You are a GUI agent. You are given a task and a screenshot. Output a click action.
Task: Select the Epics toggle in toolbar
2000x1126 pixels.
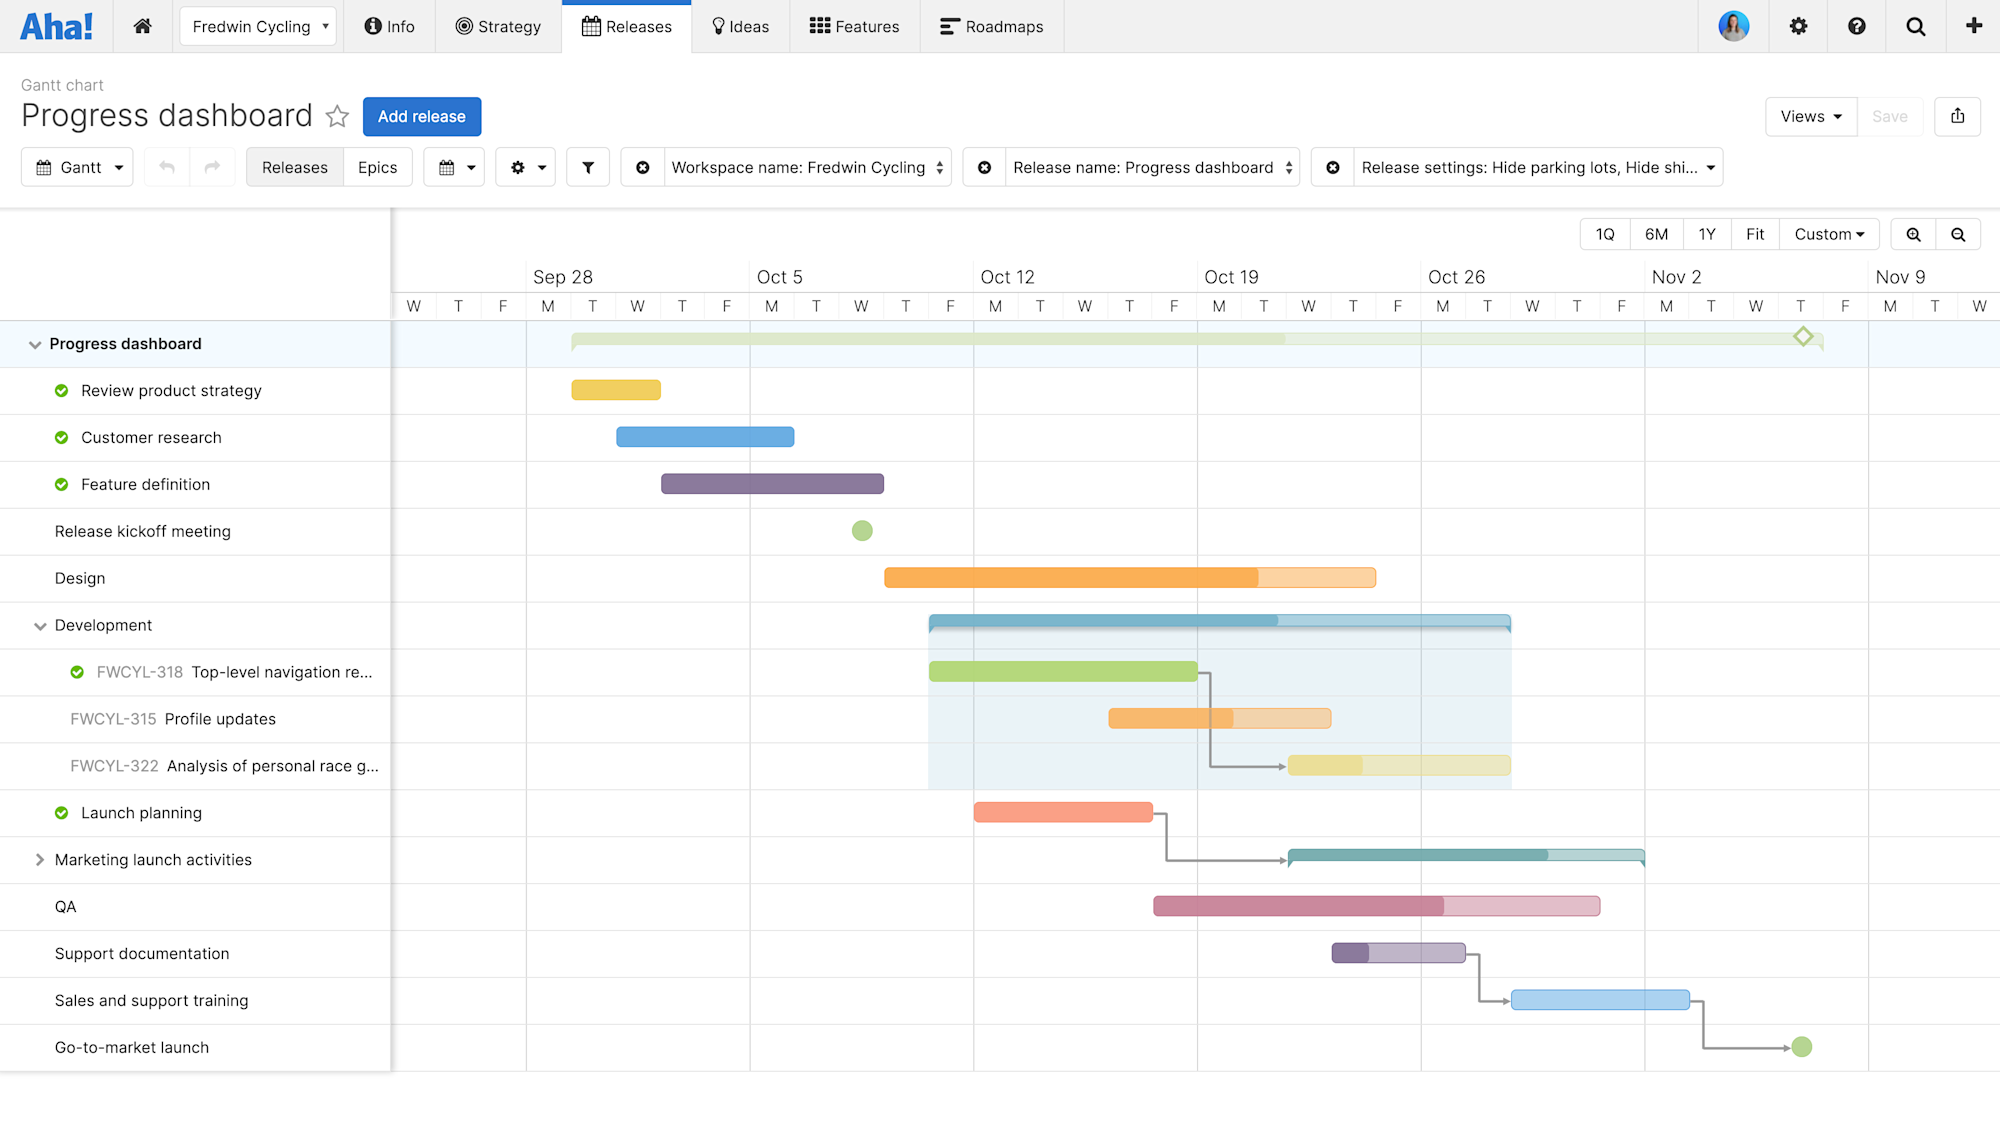pyautogui.click(x=376, y=168)
